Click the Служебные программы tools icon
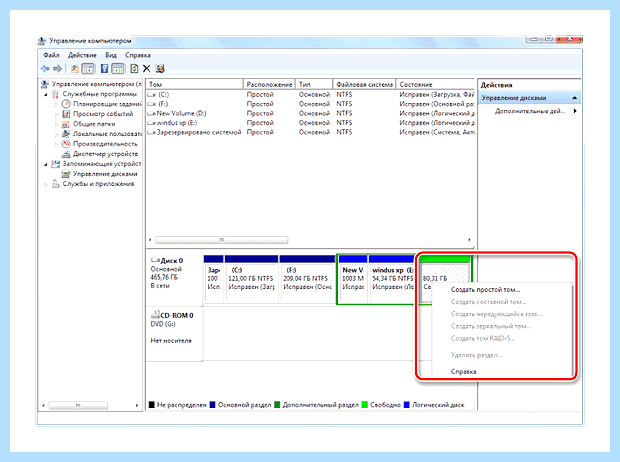This screenshot has height=462, width=620. pyautogui.click(x=56, y=94)
